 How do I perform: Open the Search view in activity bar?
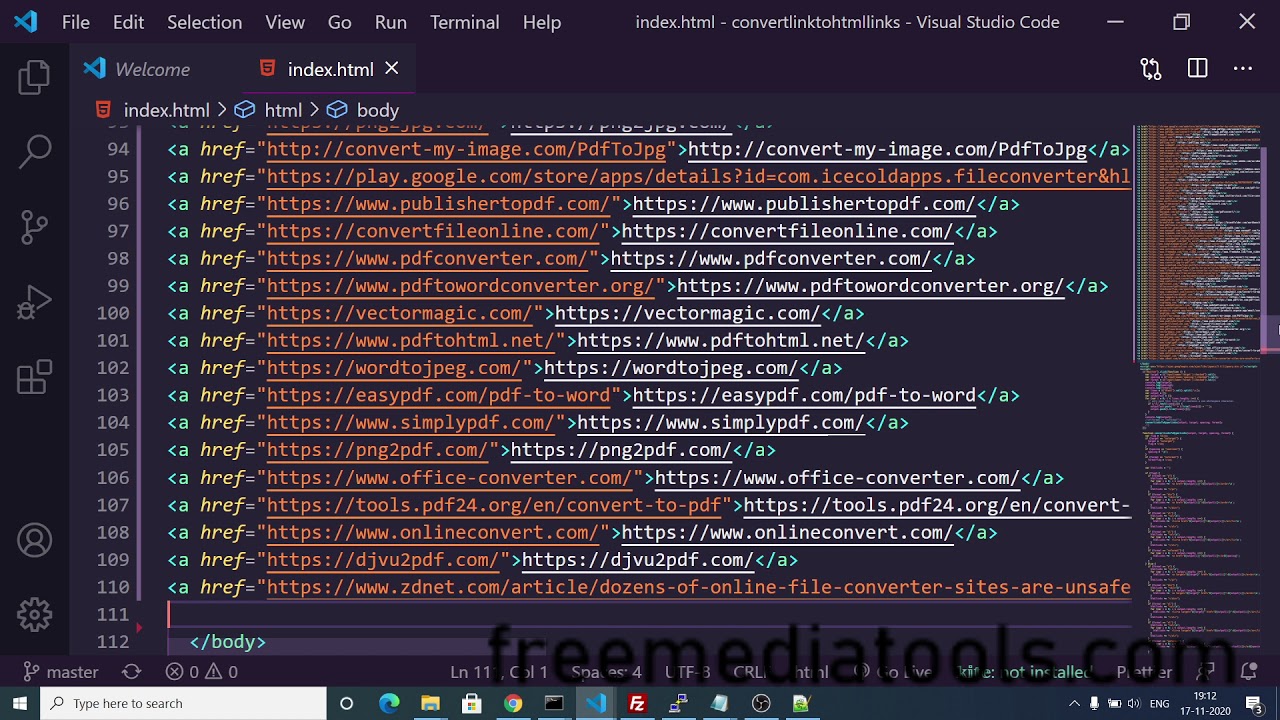[34, 151]
